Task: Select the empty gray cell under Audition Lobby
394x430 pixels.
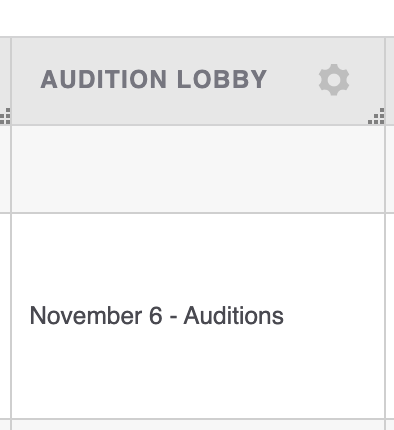Action: tap(198, 169)
